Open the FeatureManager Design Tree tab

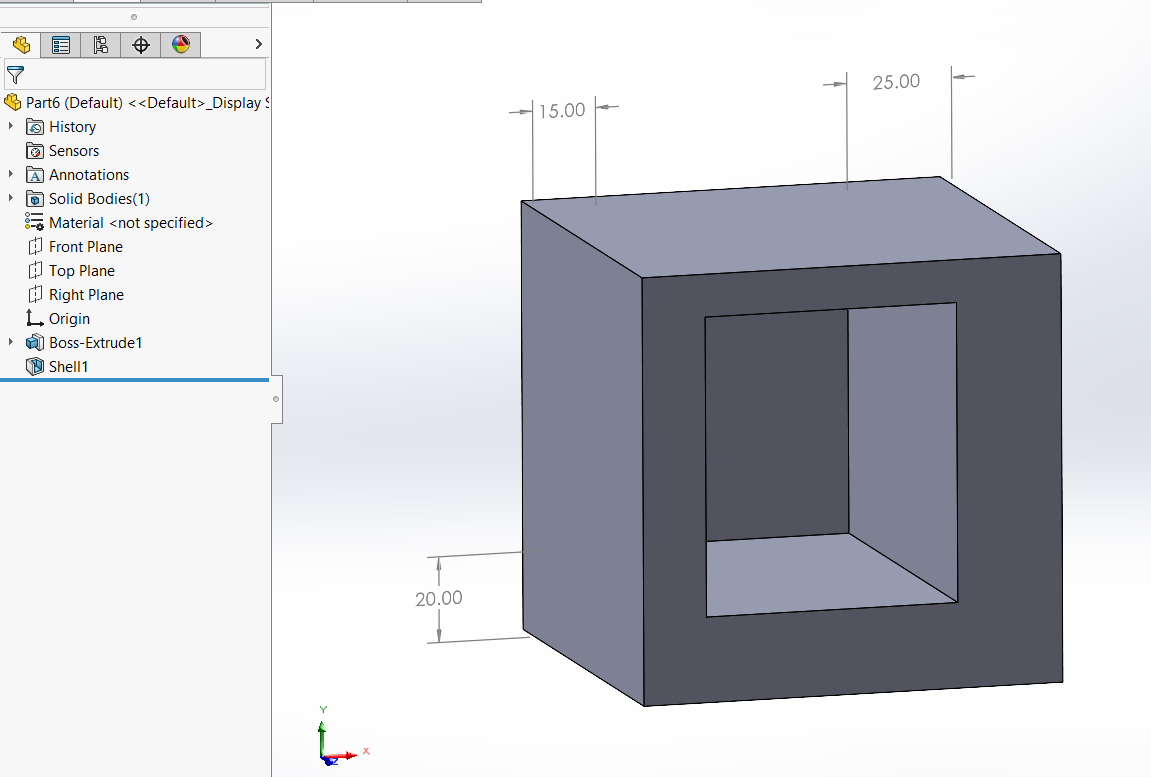[x=21, y=45]
